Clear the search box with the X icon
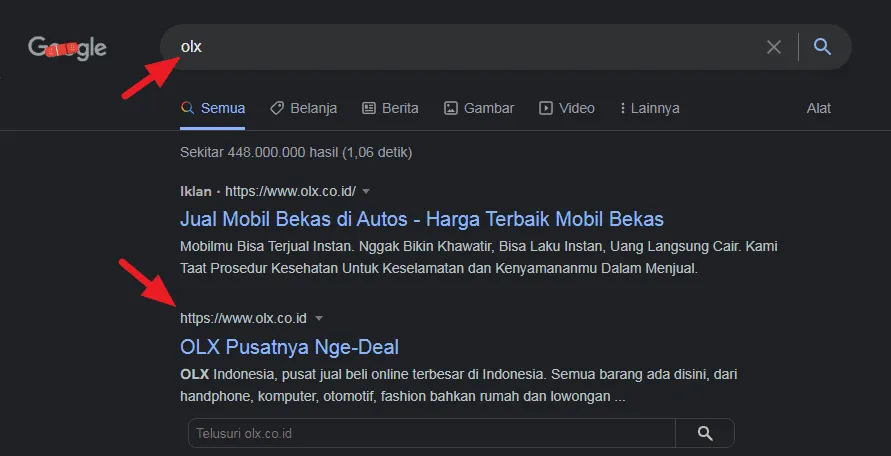 (x=773, y=47)
